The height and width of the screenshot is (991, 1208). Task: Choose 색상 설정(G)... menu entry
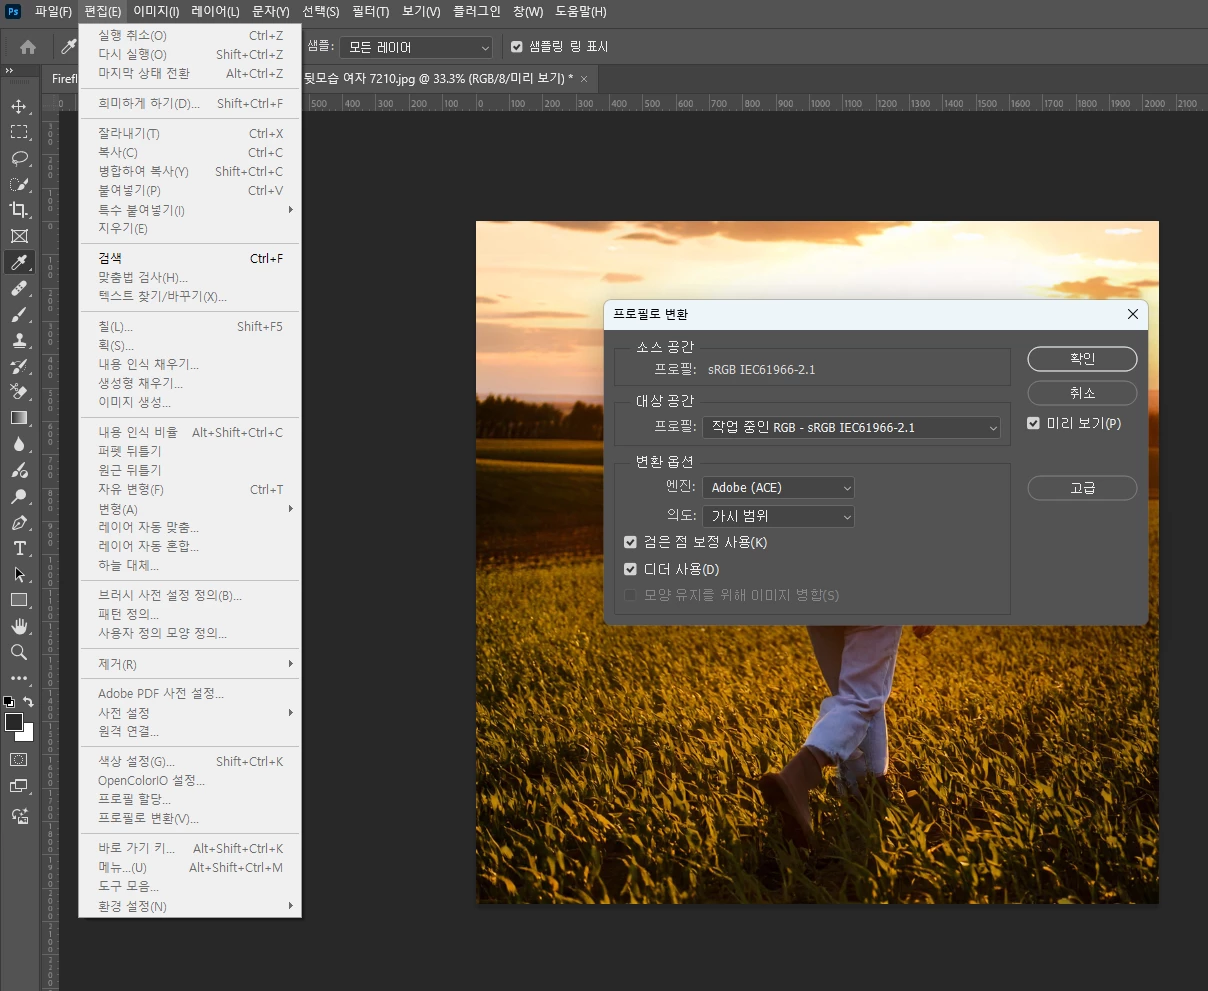(x=190, y=761)
